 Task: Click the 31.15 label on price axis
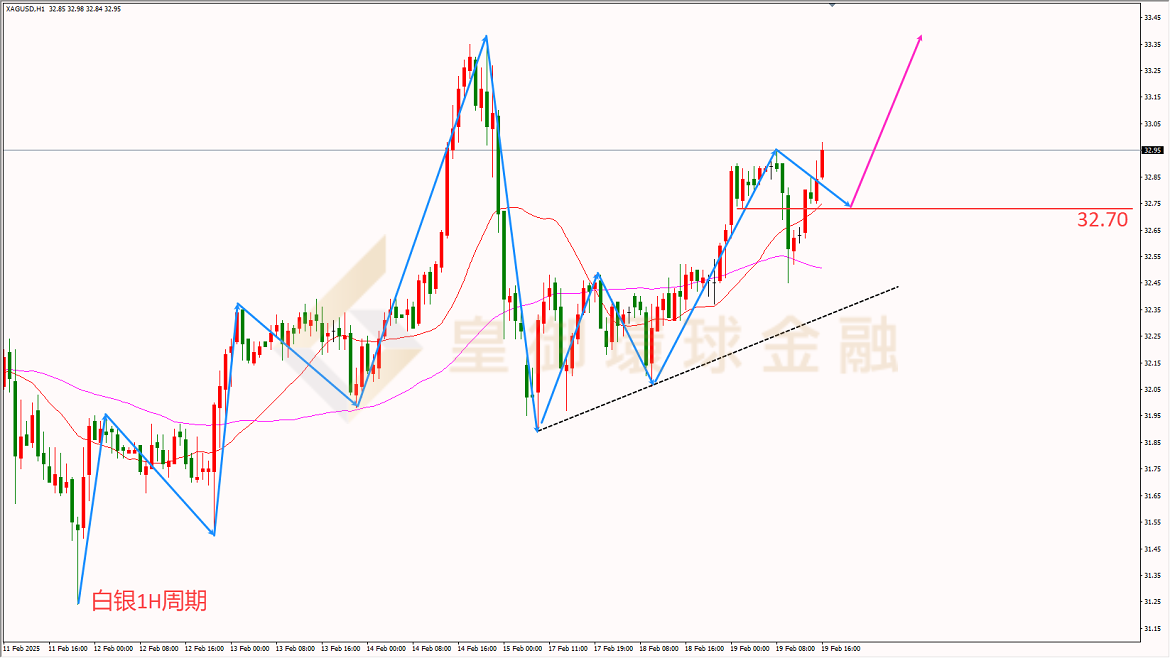[x=1152, y=628]
